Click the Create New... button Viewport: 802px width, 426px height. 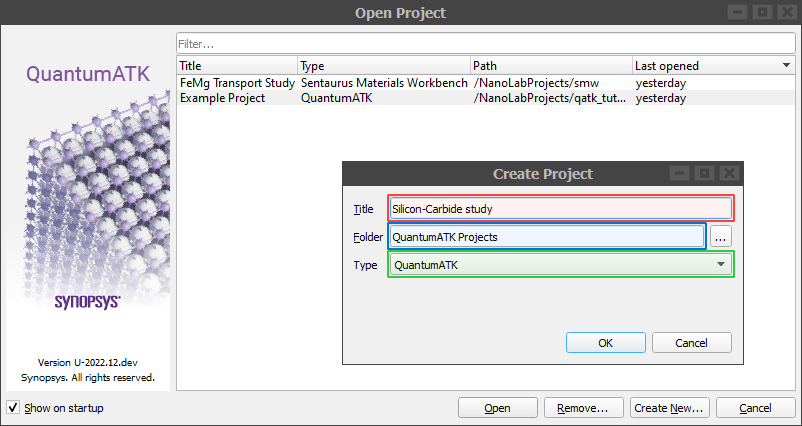(x=670, y=408)
